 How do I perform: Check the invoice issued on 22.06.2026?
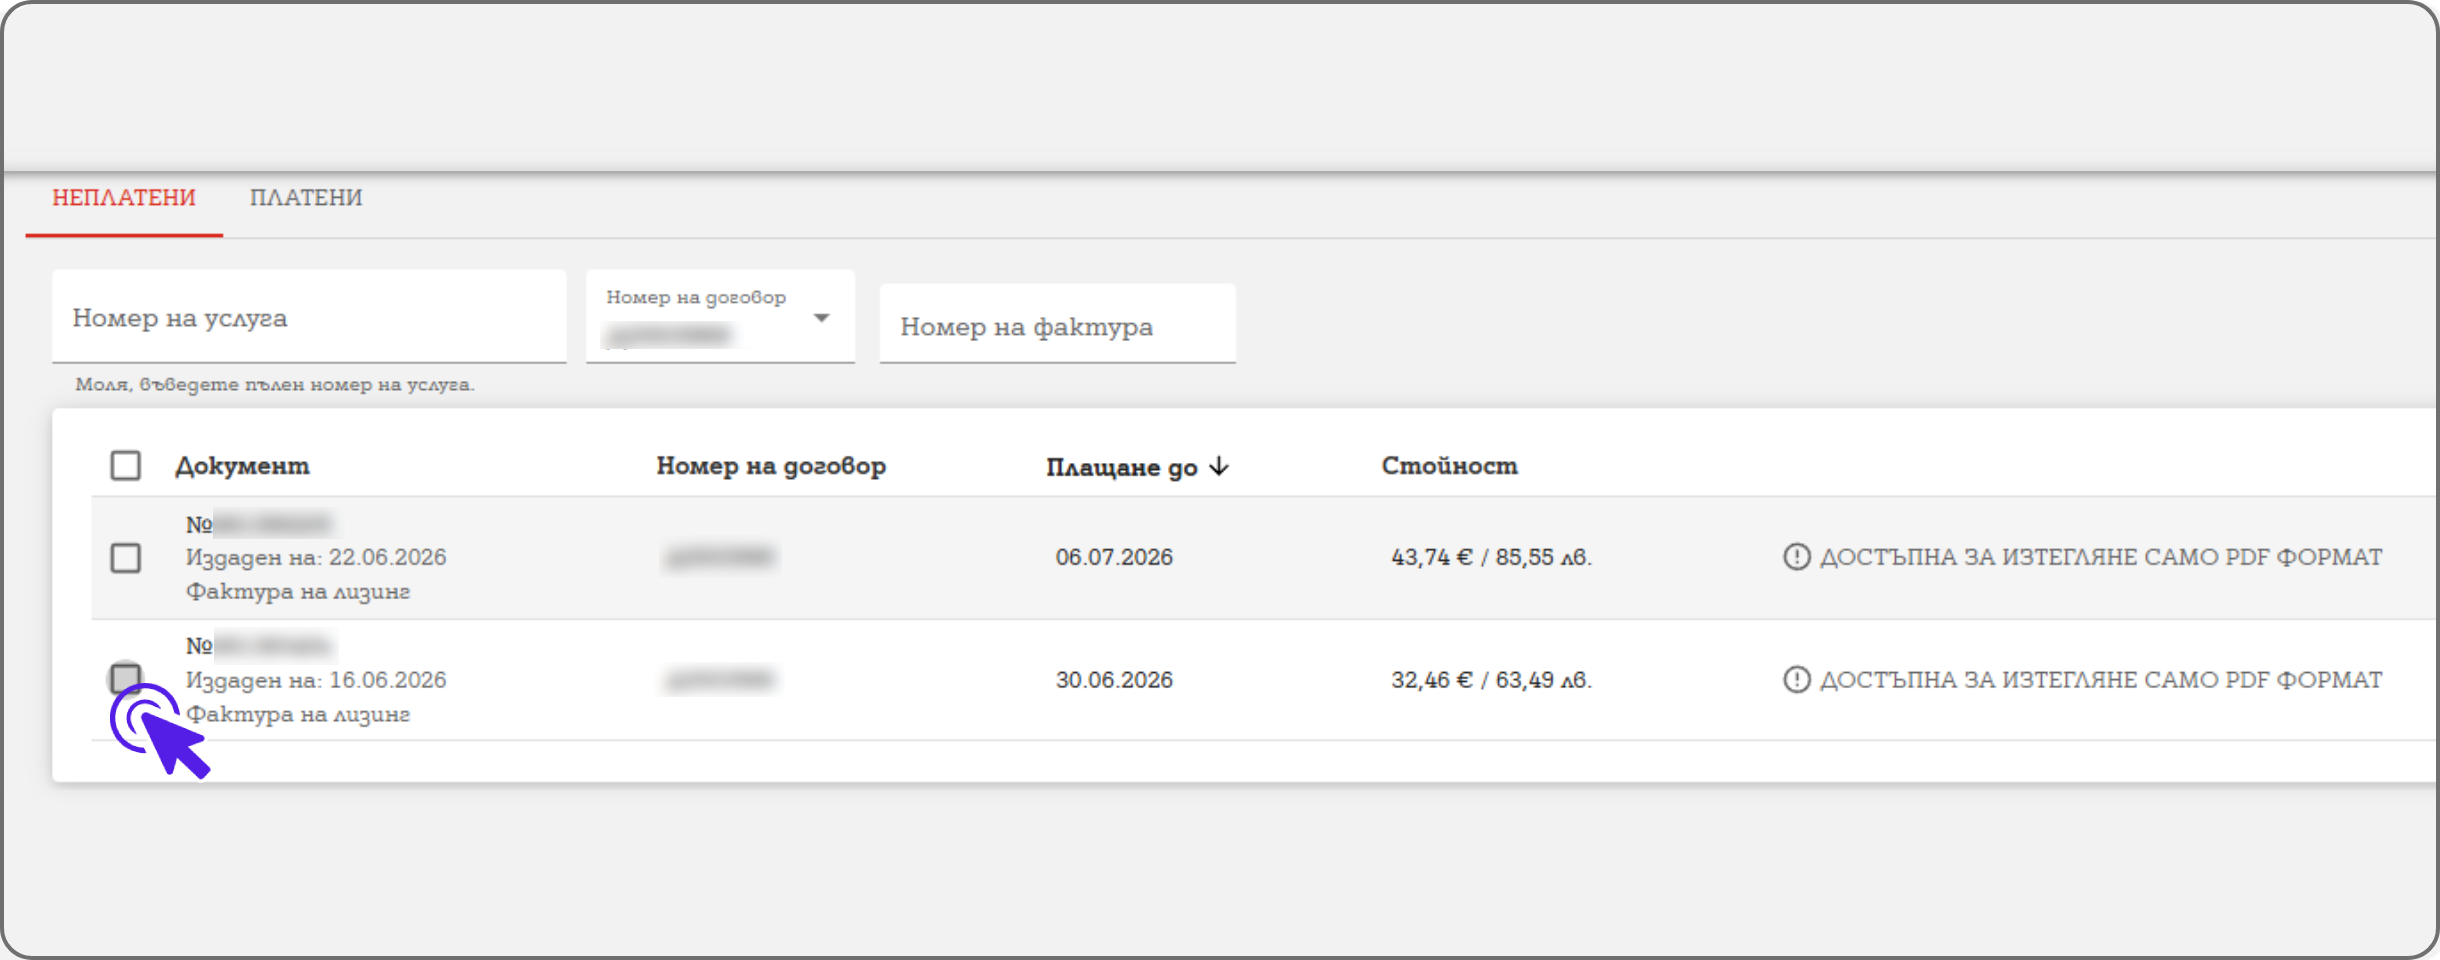point(125,558)
